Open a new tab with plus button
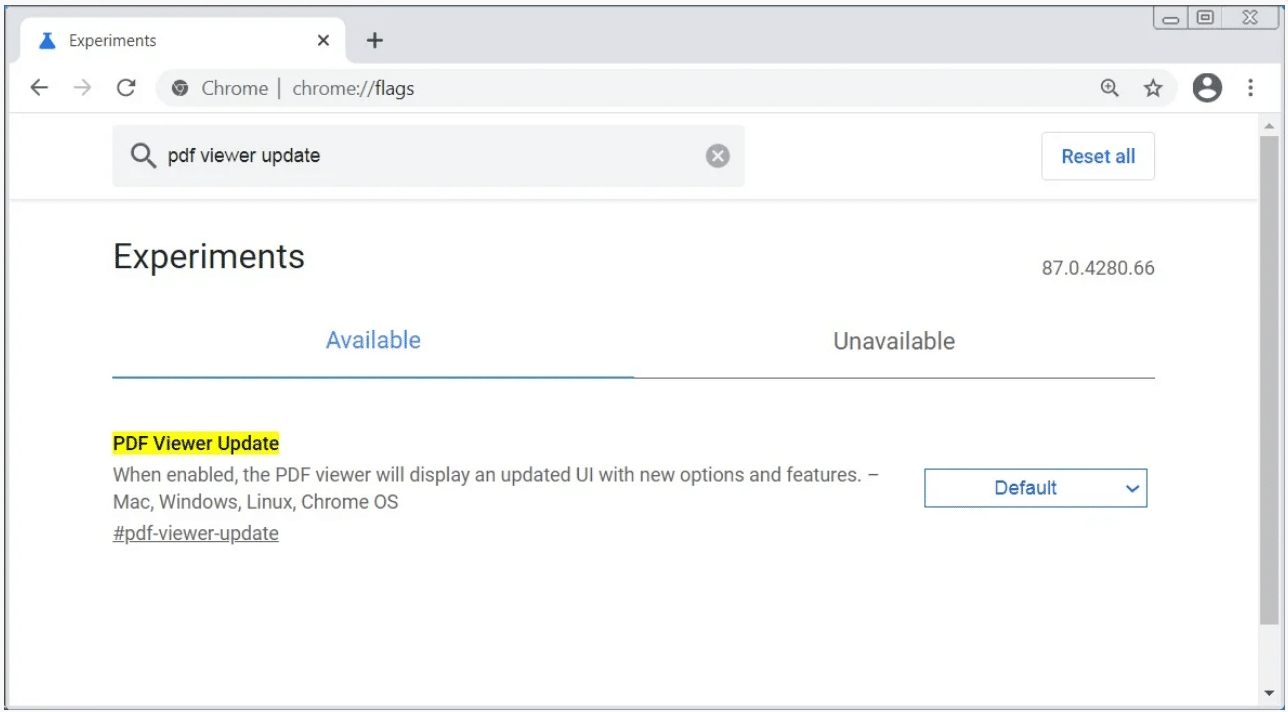 click(374, 41)
